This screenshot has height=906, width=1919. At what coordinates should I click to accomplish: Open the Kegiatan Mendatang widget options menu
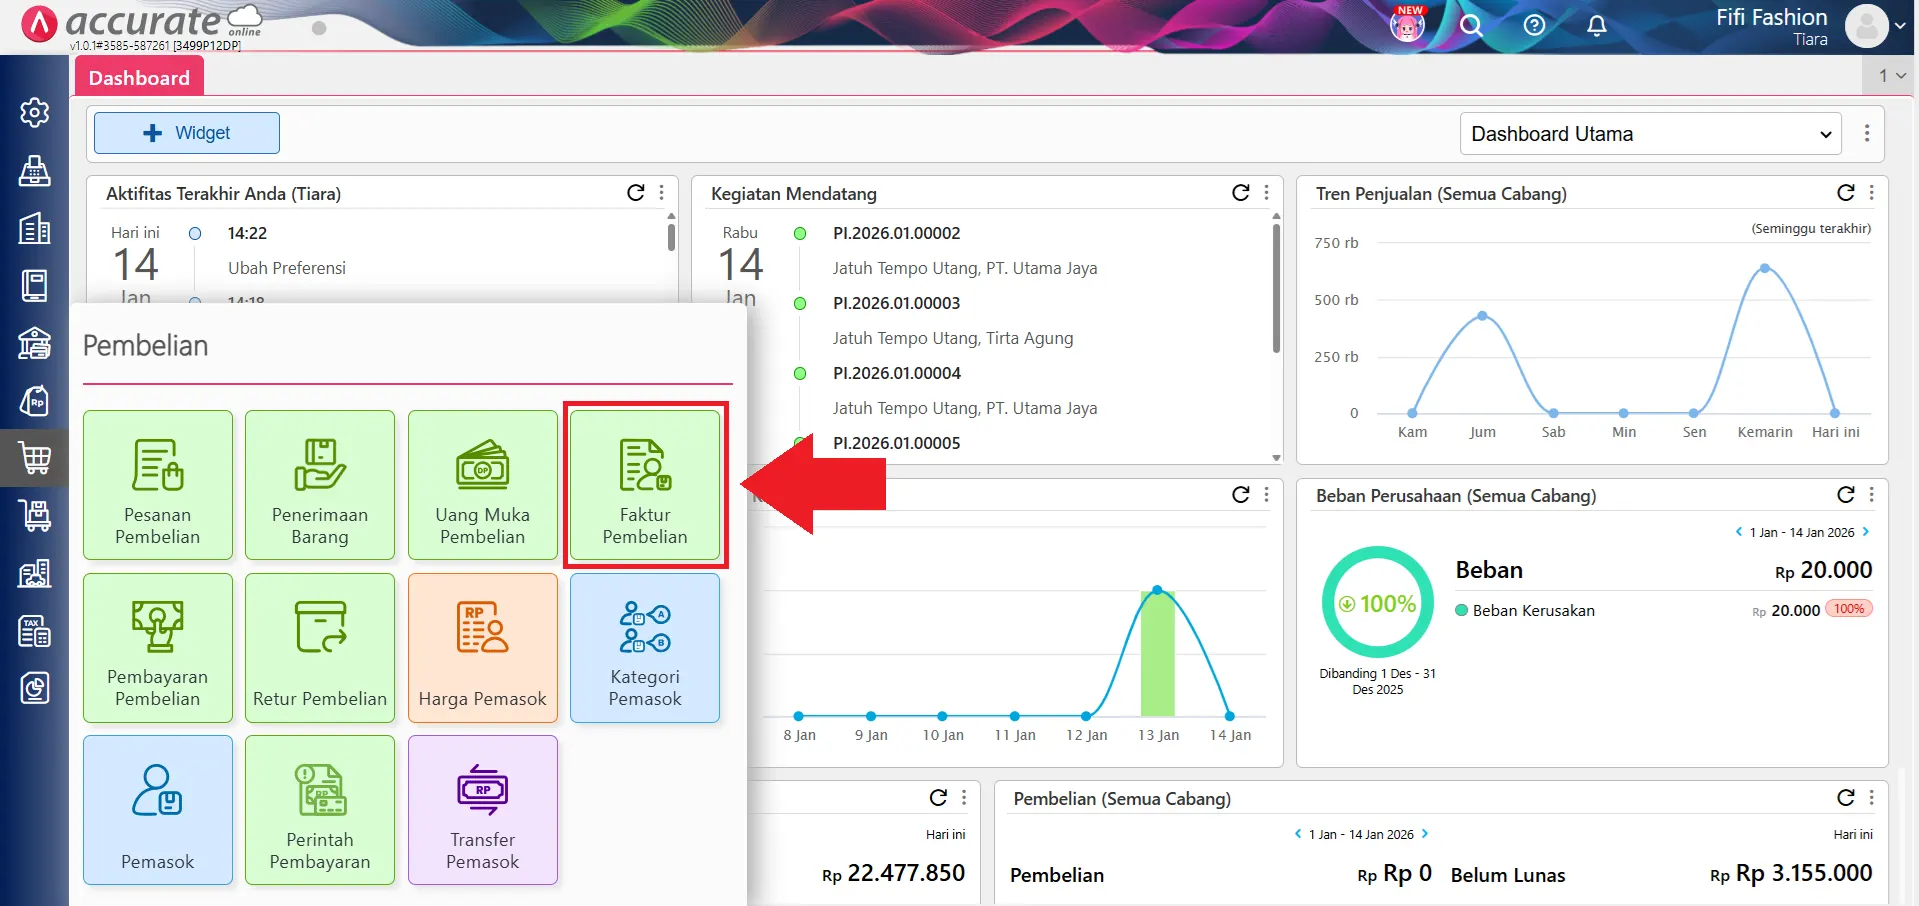coord(1267,193)
